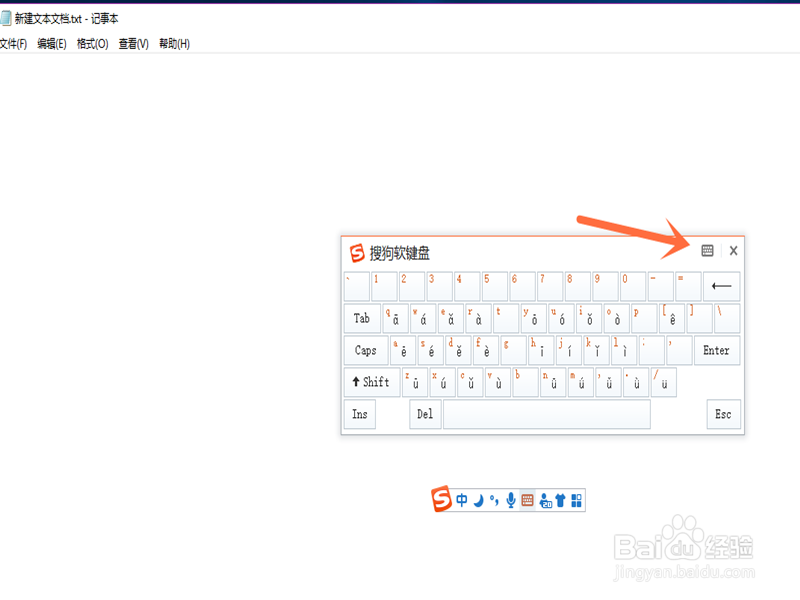
Task: Click the Sogou S logo on input toolbar
Action: point(442,498)
